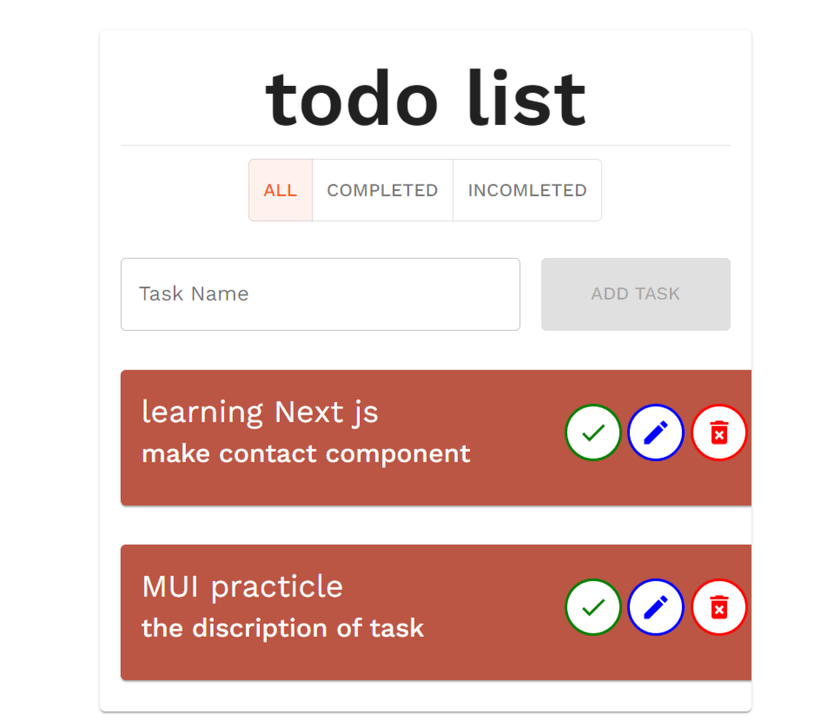Screen dimensions: 828x728
Task: Click the make contact component description
Action: pos(306,453)
